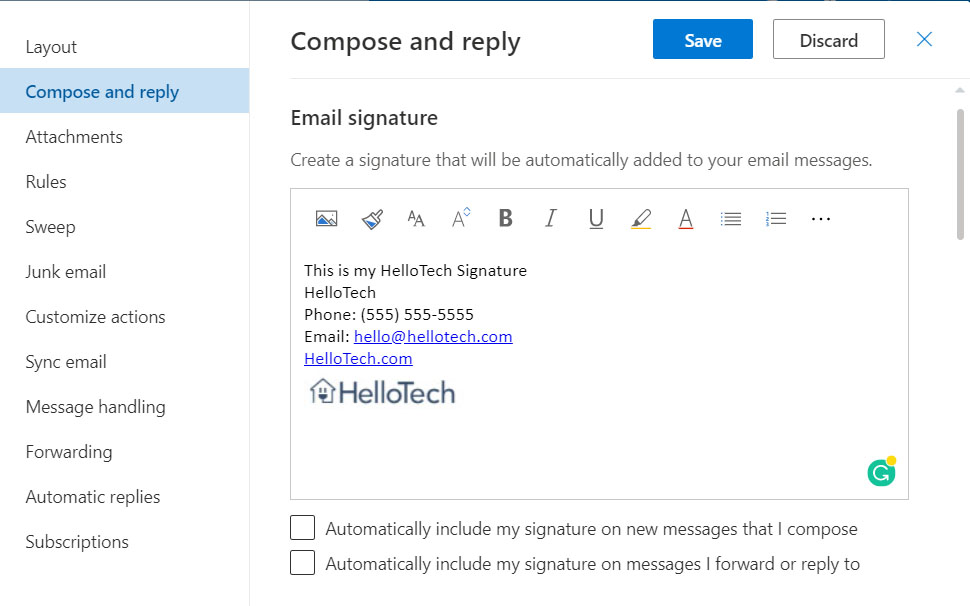
Task: Enable signature on new composed messages
Action: coord(302,528)
